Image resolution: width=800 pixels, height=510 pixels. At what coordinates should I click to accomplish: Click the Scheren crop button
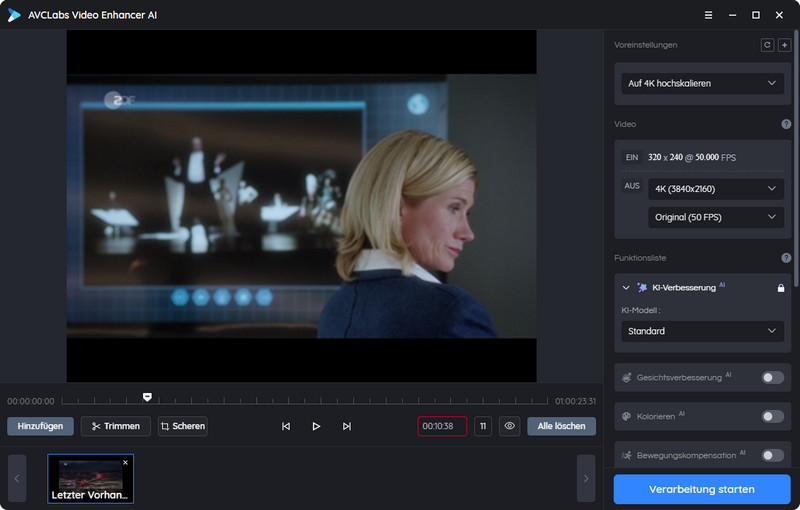click(x=183, y=426)
